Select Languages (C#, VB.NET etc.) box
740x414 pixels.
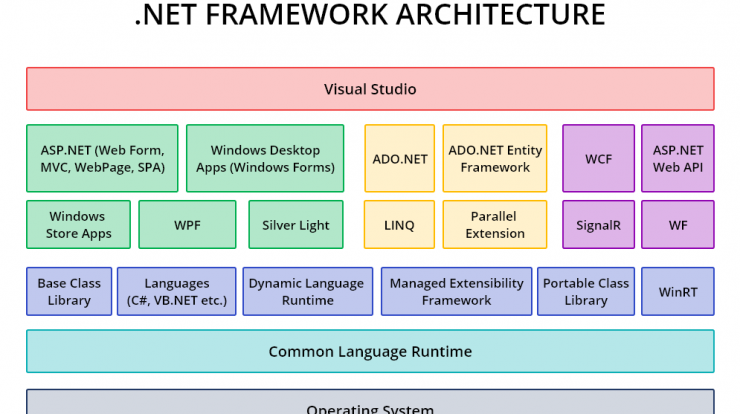[177, 291]
